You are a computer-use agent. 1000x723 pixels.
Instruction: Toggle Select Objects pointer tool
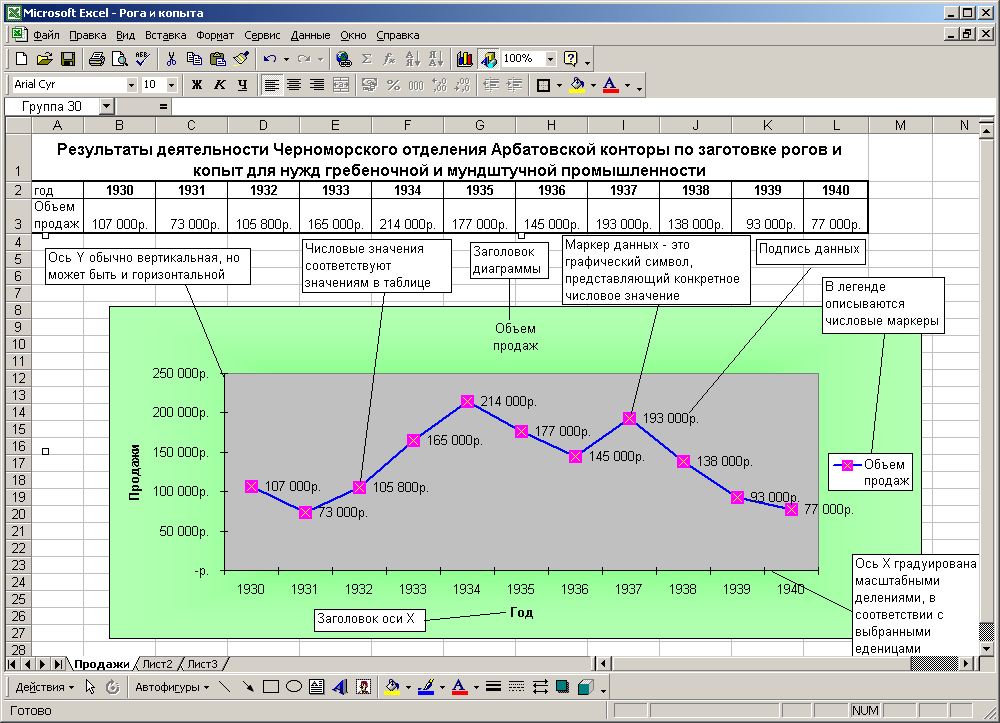[x=90, y=687]
